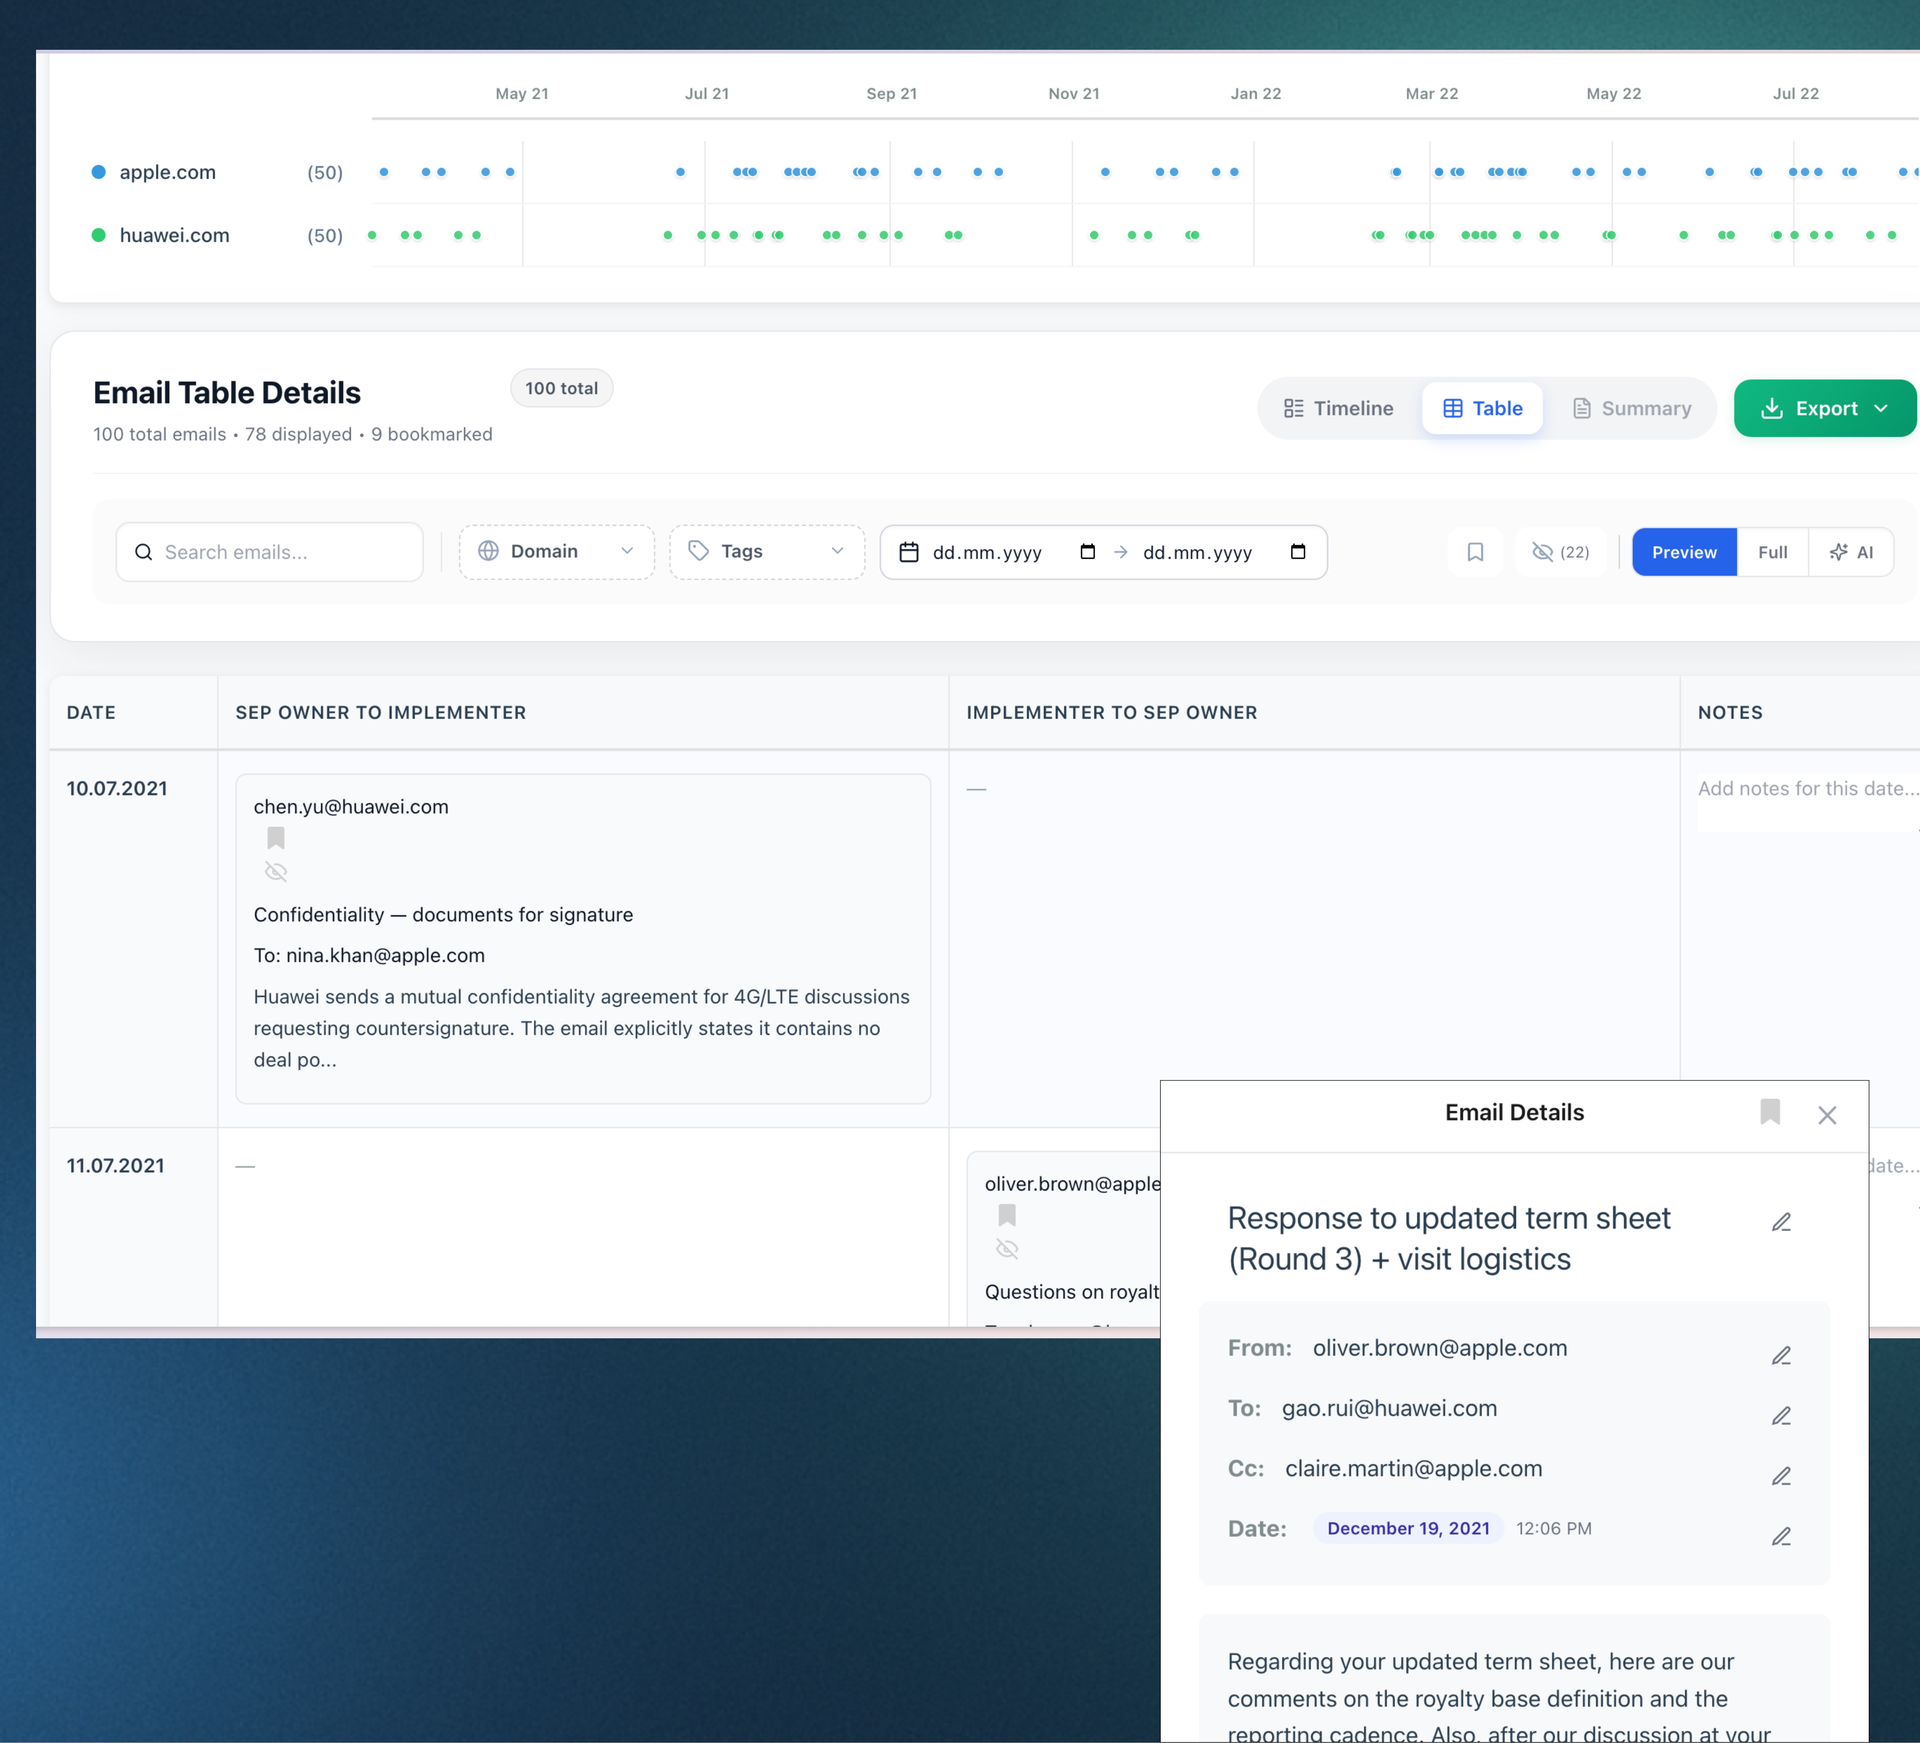1920x1743 pixels.
Task: Select the AI display mode button
Action: point(1851,552)
